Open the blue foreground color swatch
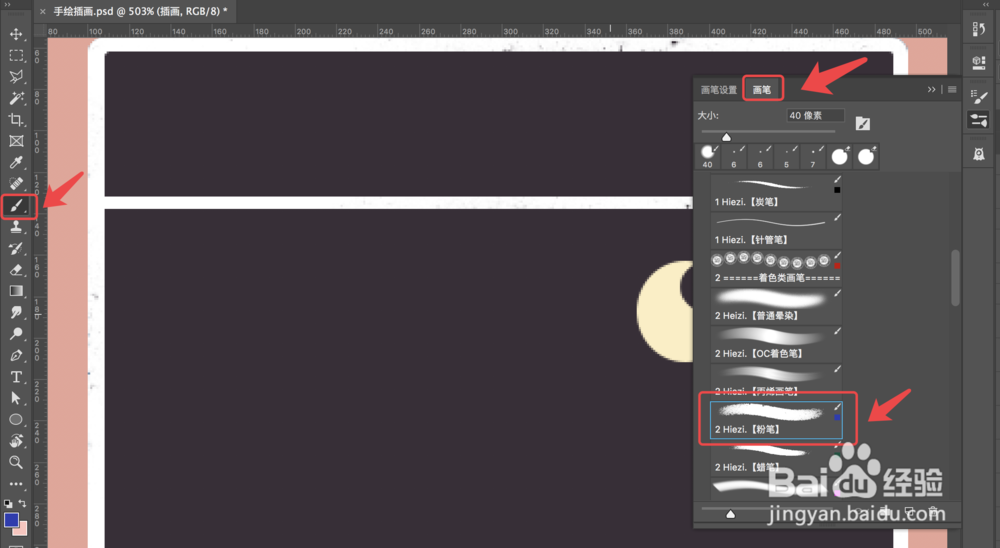Screen dimensions: 1000x548 pyautogui.click(x=11, y=520)
